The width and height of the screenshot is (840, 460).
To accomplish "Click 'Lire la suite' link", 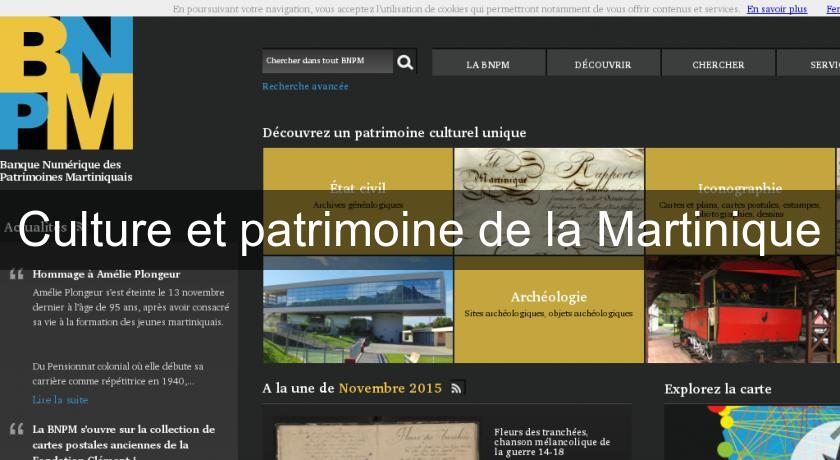I will click(x=60, y=399).
